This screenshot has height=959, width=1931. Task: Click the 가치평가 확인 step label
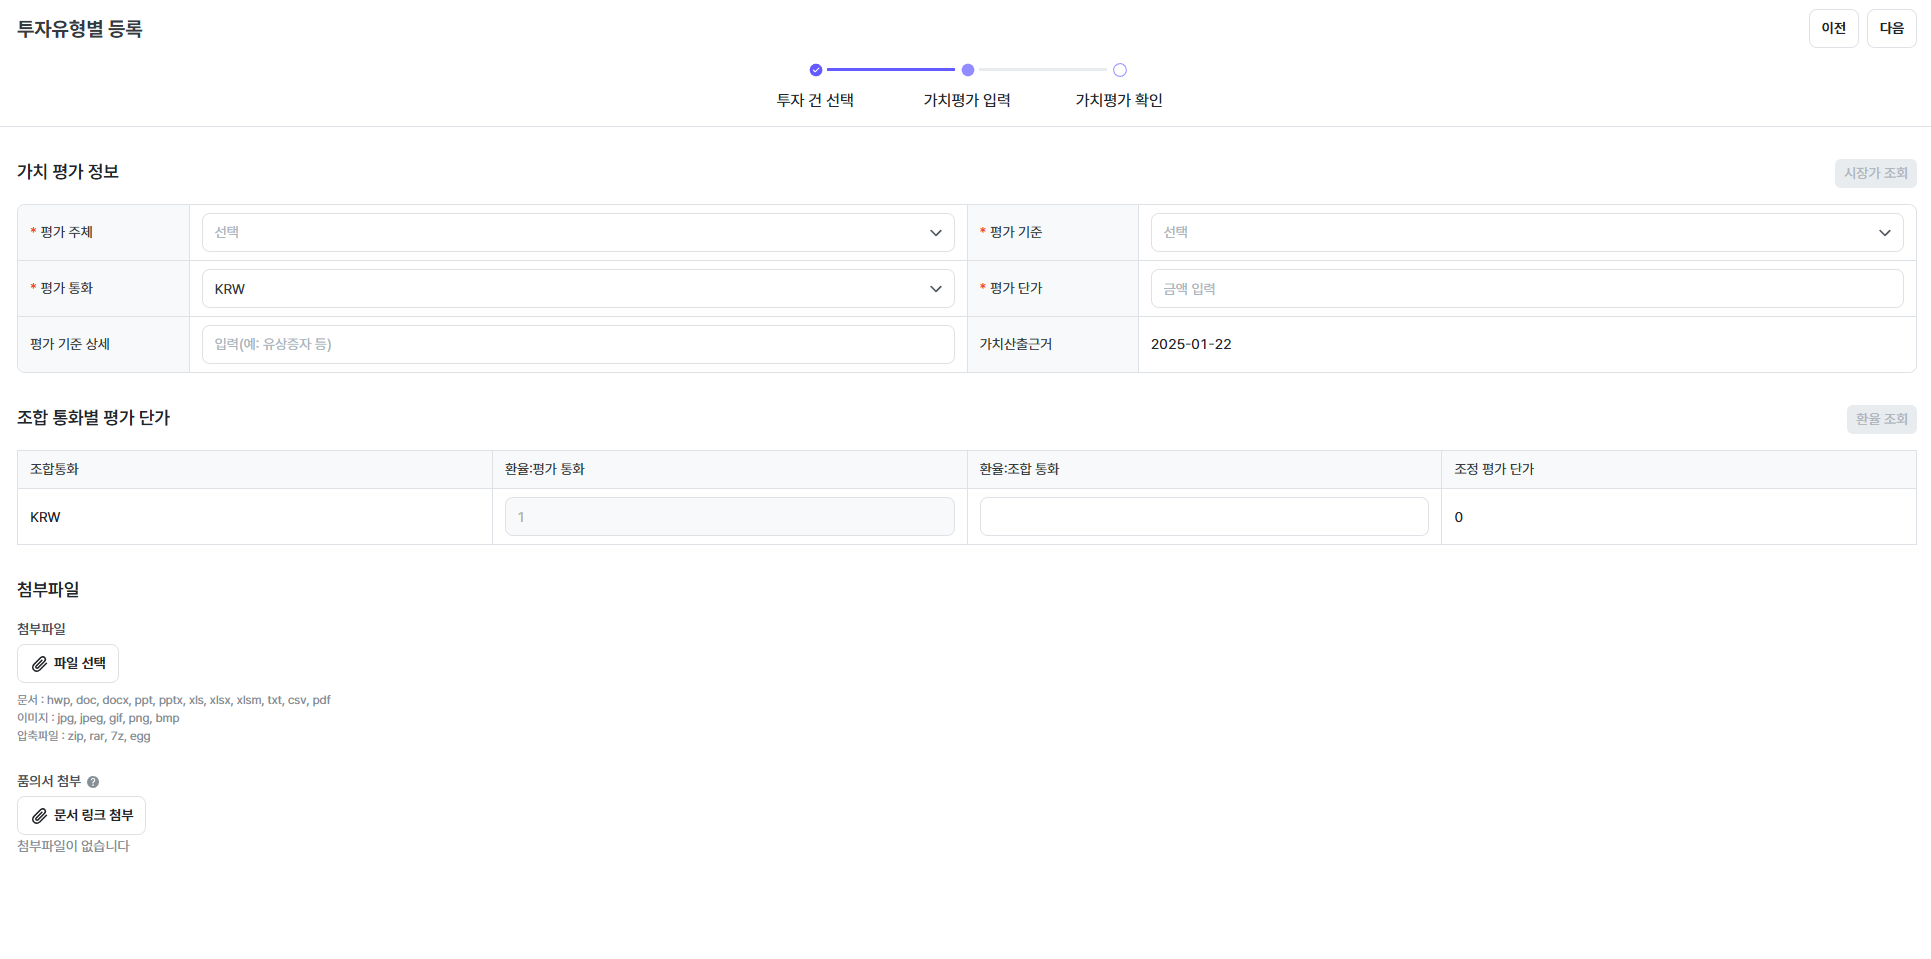[1119, 100]
